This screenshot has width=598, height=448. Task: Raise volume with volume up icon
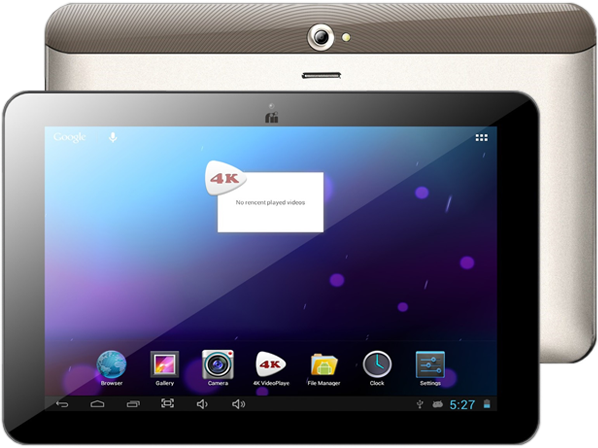238,404
